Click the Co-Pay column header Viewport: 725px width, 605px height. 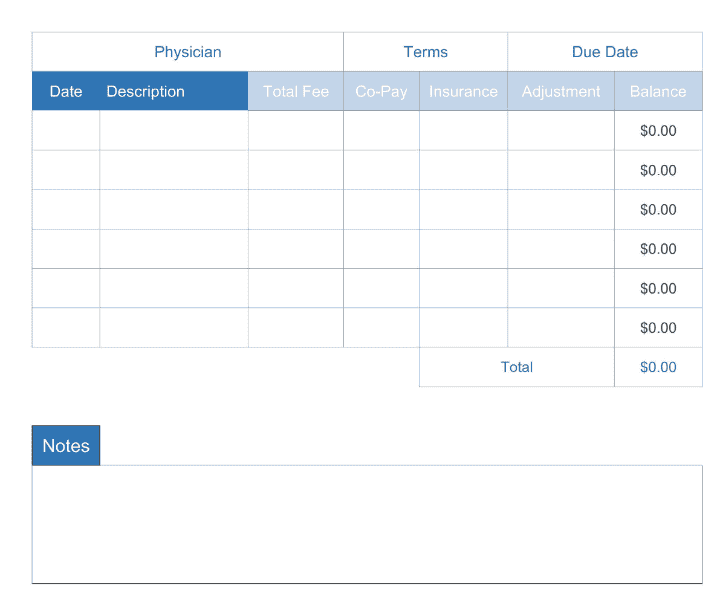381,91
